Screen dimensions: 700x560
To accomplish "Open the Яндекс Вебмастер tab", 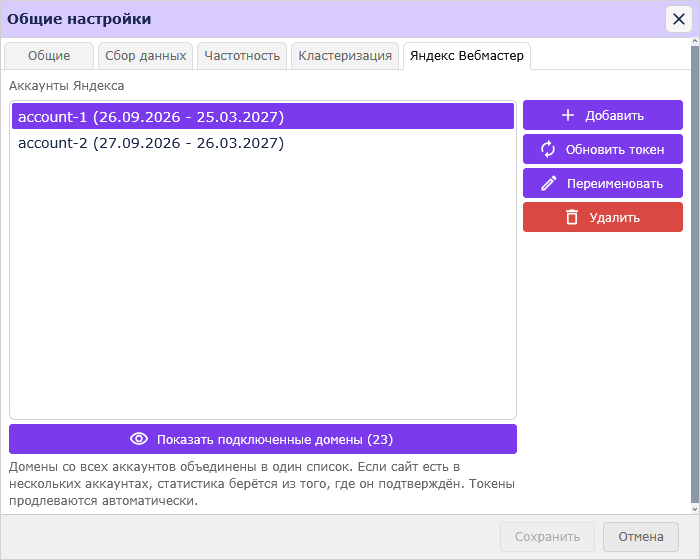I will tap(467, 56).
